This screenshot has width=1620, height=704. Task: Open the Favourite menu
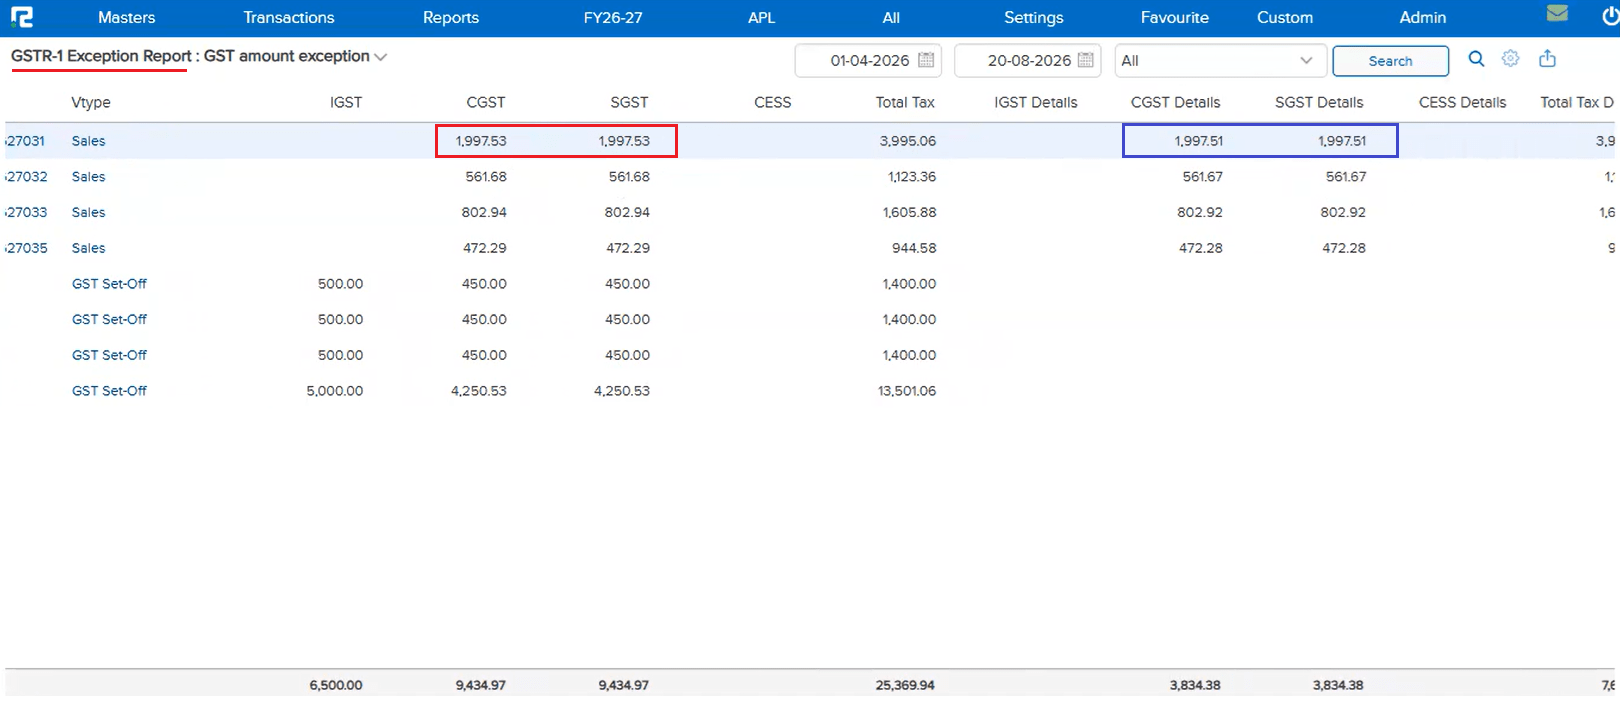[1175, 17]
